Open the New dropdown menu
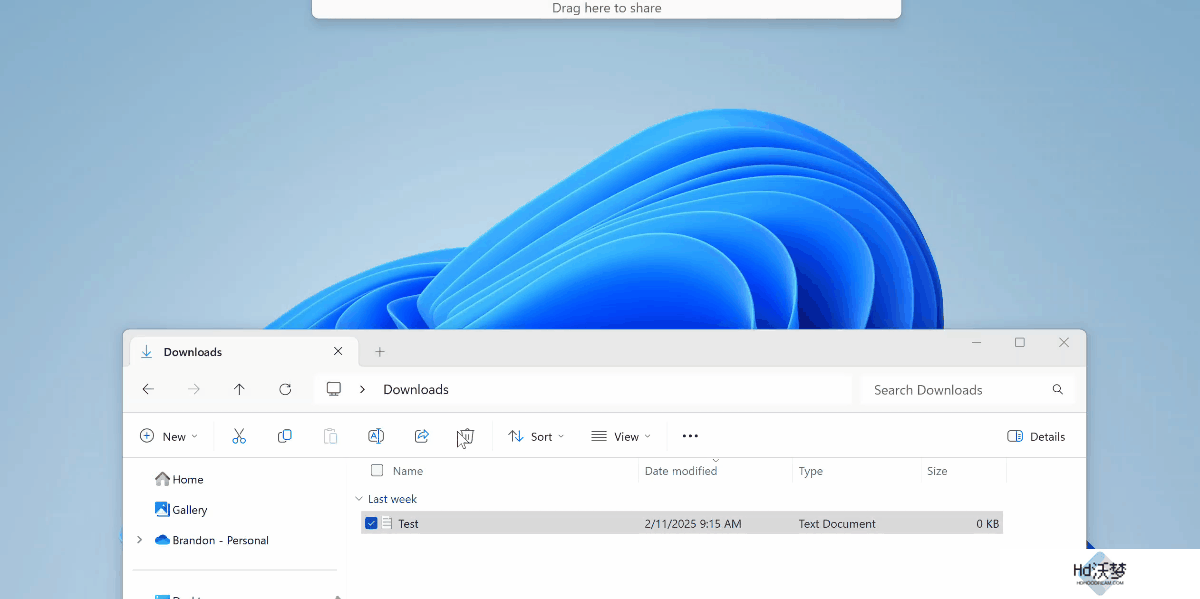 [169, 436]
